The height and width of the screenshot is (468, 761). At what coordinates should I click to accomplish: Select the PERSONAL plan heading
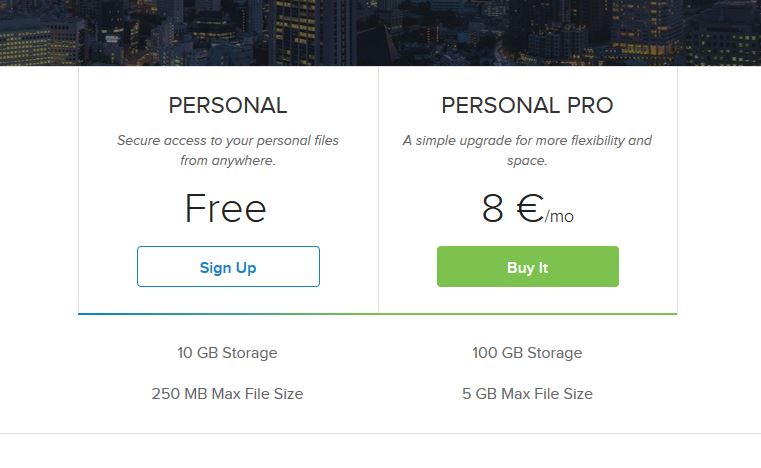228,105
